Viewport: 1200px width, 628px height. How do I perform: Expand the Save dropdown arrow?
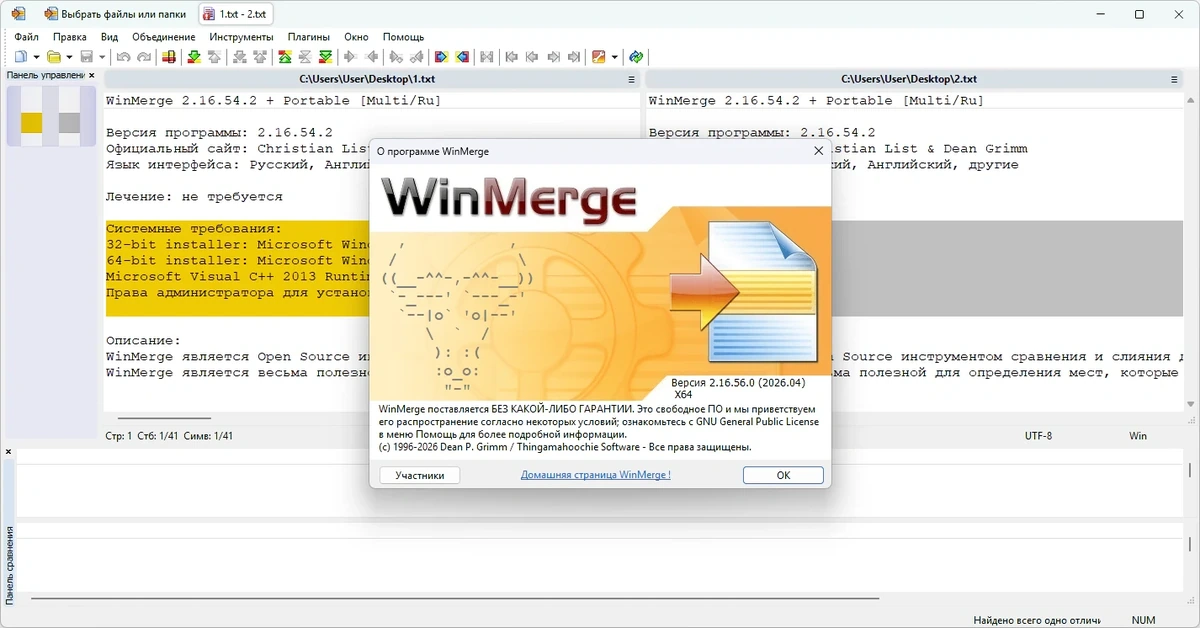(102, 57)
